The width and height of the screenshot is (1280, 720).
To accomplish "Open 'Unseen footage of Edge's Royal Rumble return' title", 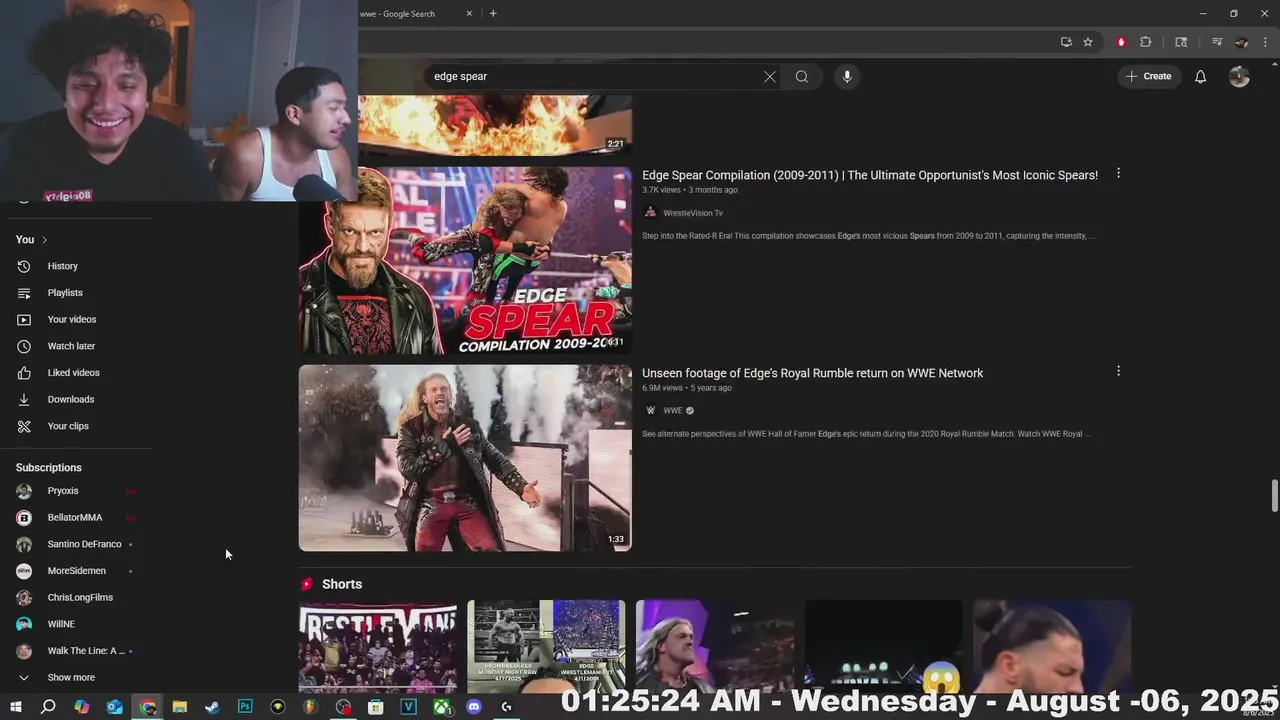I will [813, 373].
